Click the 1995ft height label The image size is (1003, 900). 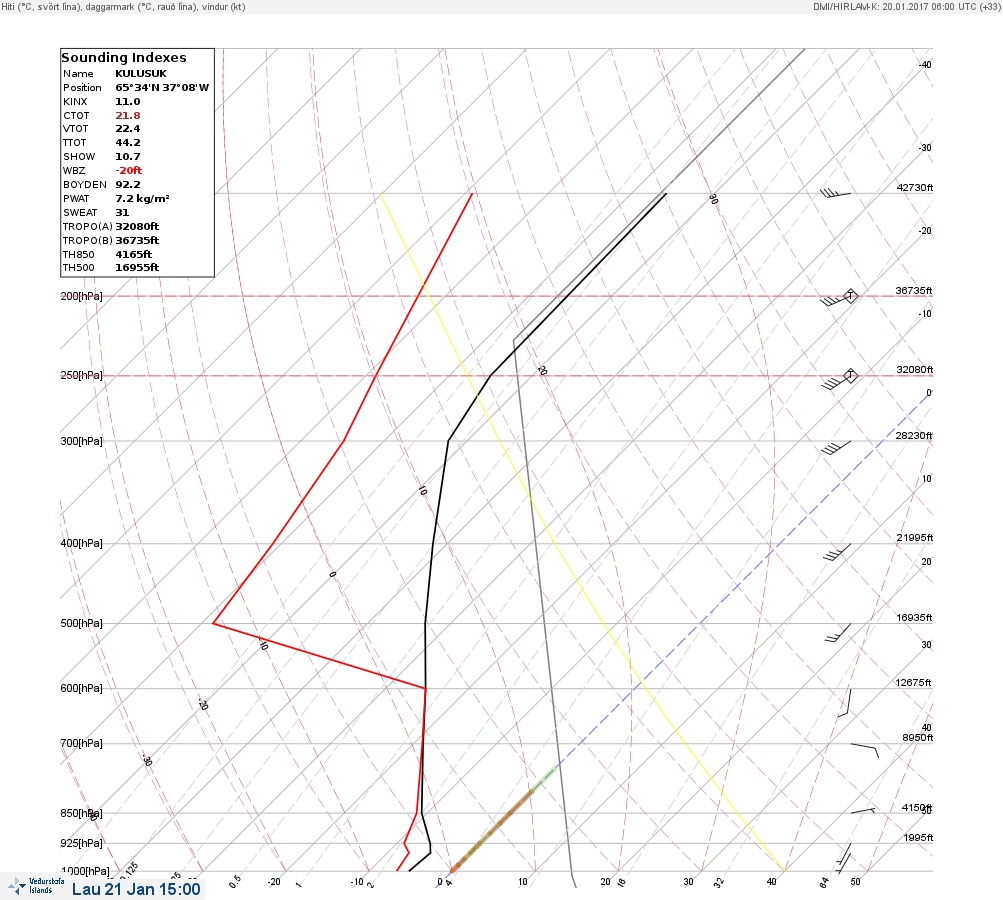(x=918, y=837)
